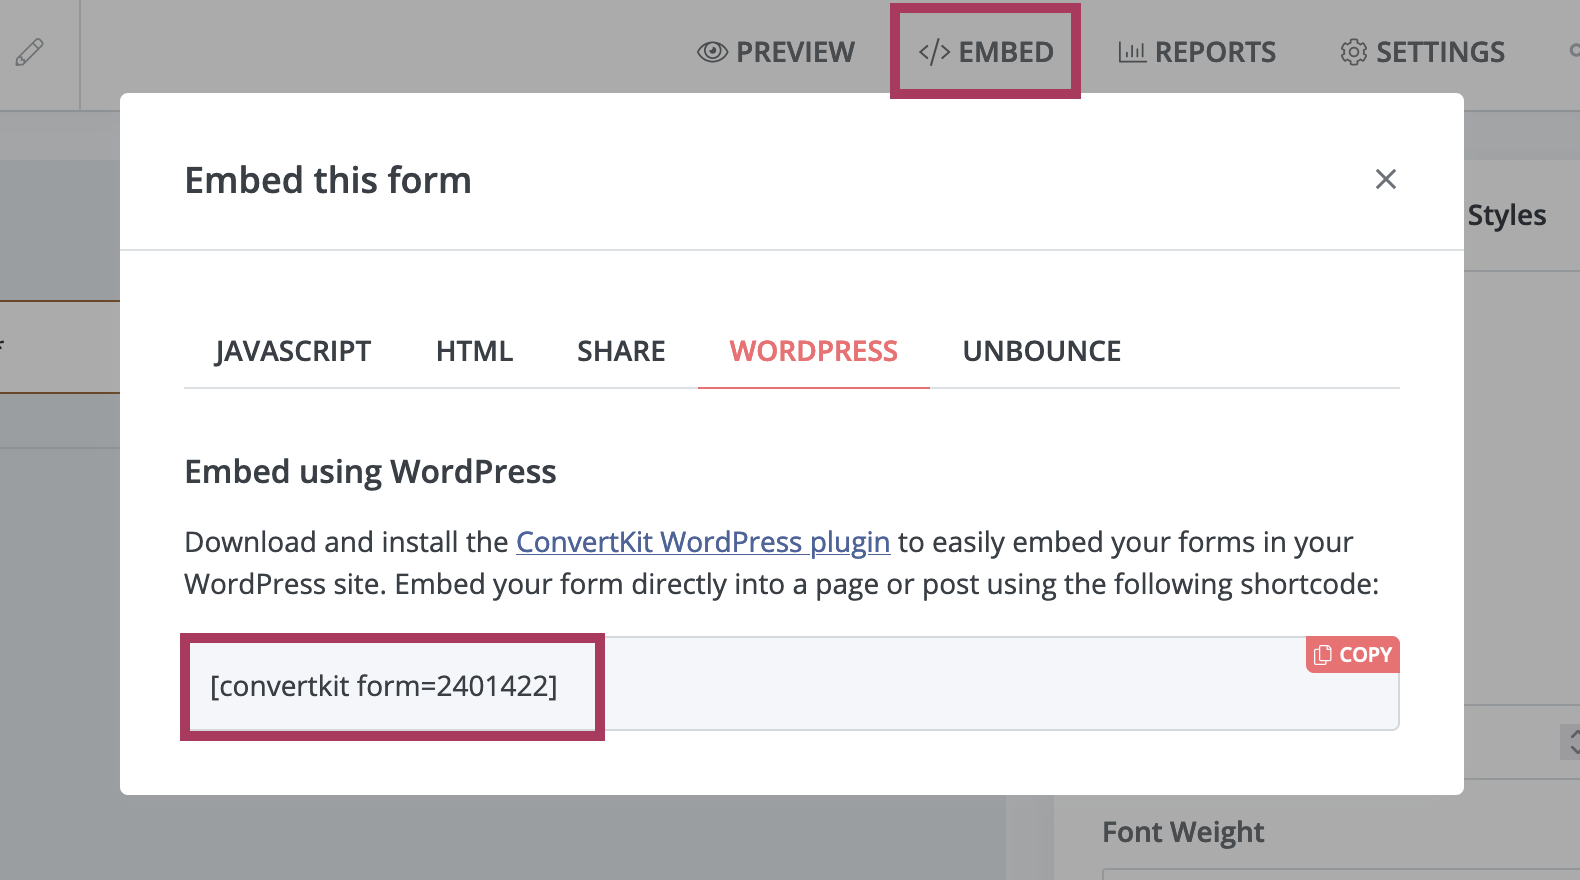This screenshot has height=880, width=1580.
Task: Select the HTML embed tab
Action: click(474, 351)
